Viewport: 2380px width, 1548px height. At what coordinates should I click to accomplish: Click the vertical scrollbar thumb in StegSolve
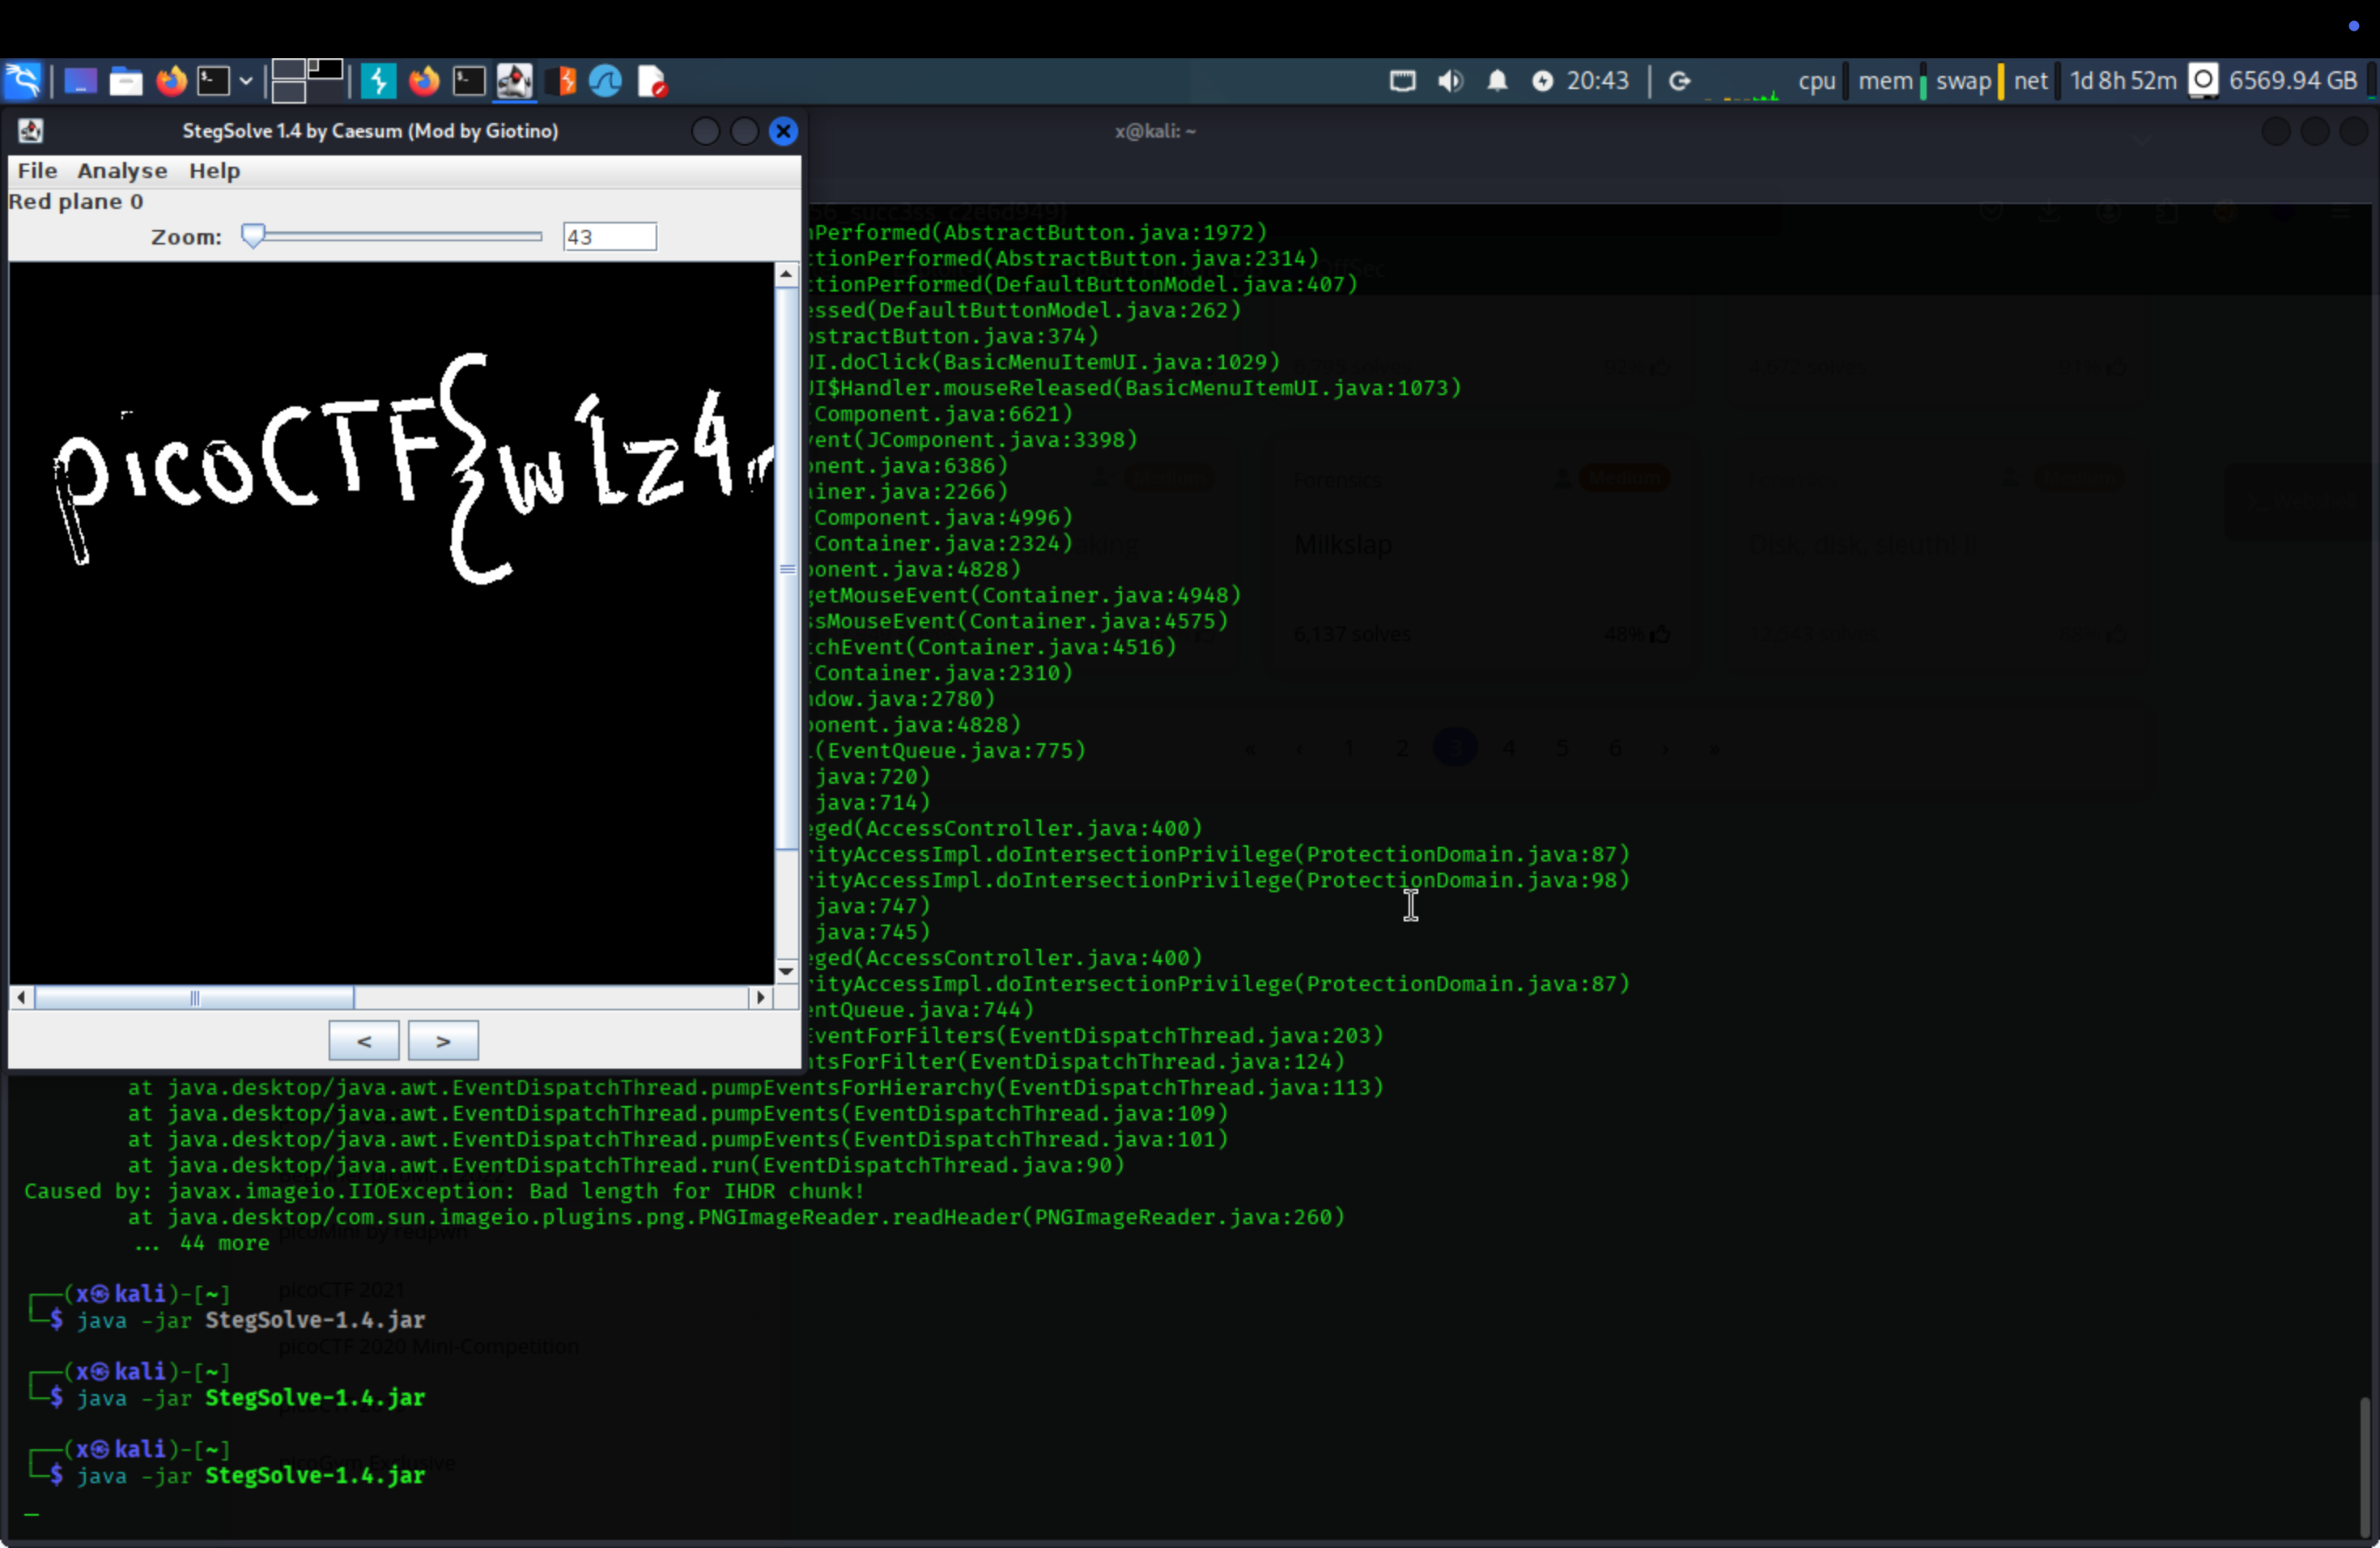click(x=786, y=568)
